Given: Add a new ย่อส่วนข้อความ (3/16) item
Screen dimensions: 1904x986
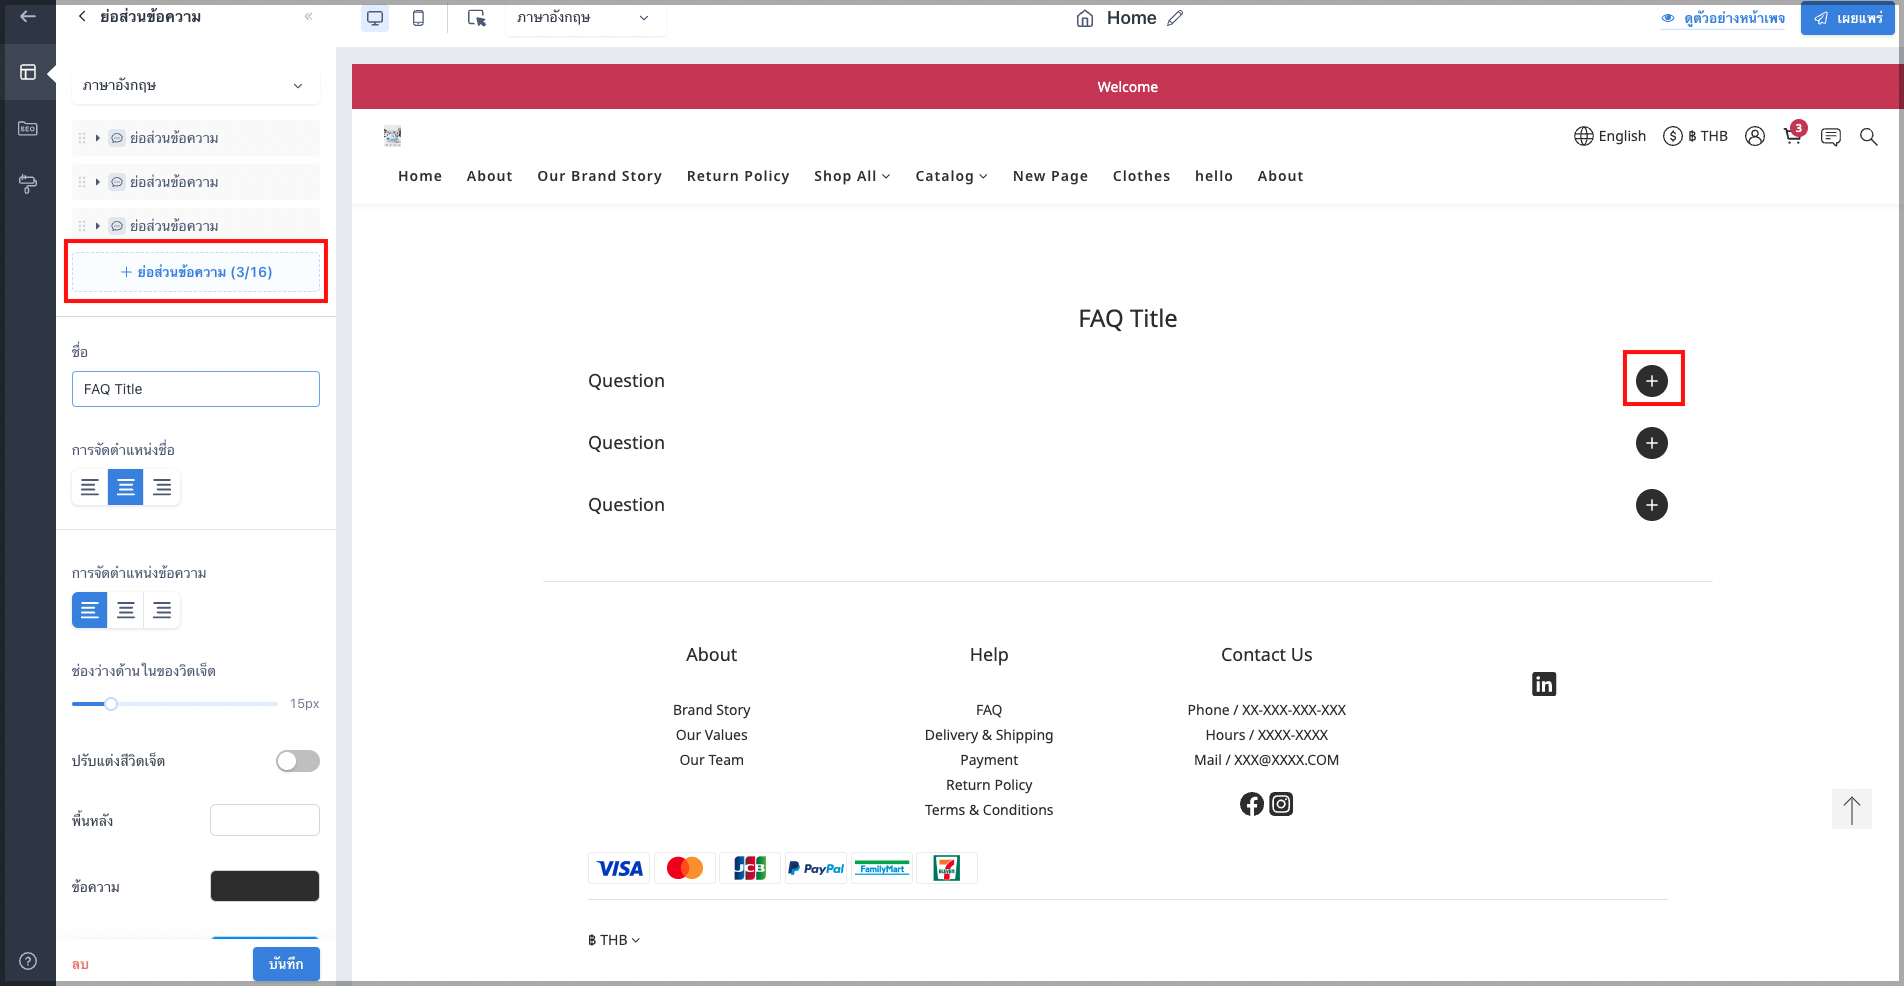Looking at the screenshot, I should pyautogui.click(x=196, y=272).
